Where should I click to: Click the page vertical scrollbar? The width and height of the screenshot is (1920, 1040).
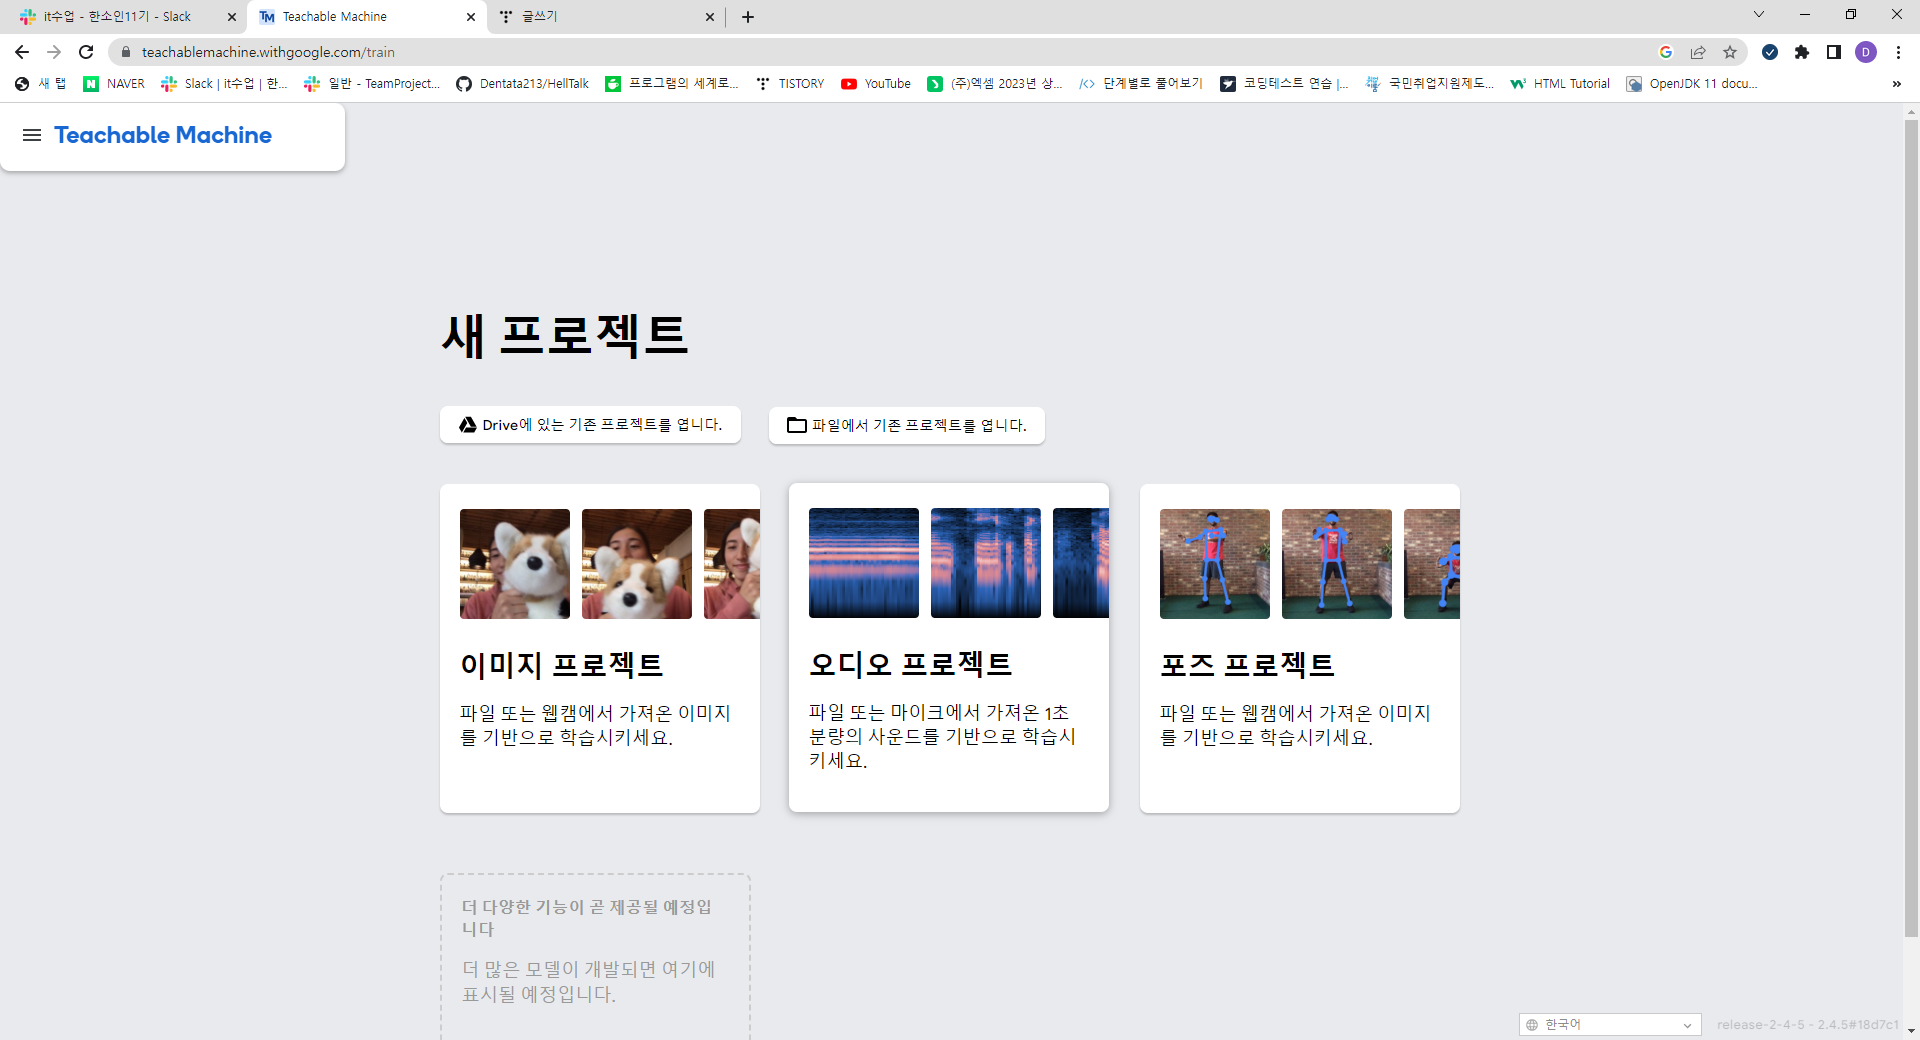[1911, 529]
